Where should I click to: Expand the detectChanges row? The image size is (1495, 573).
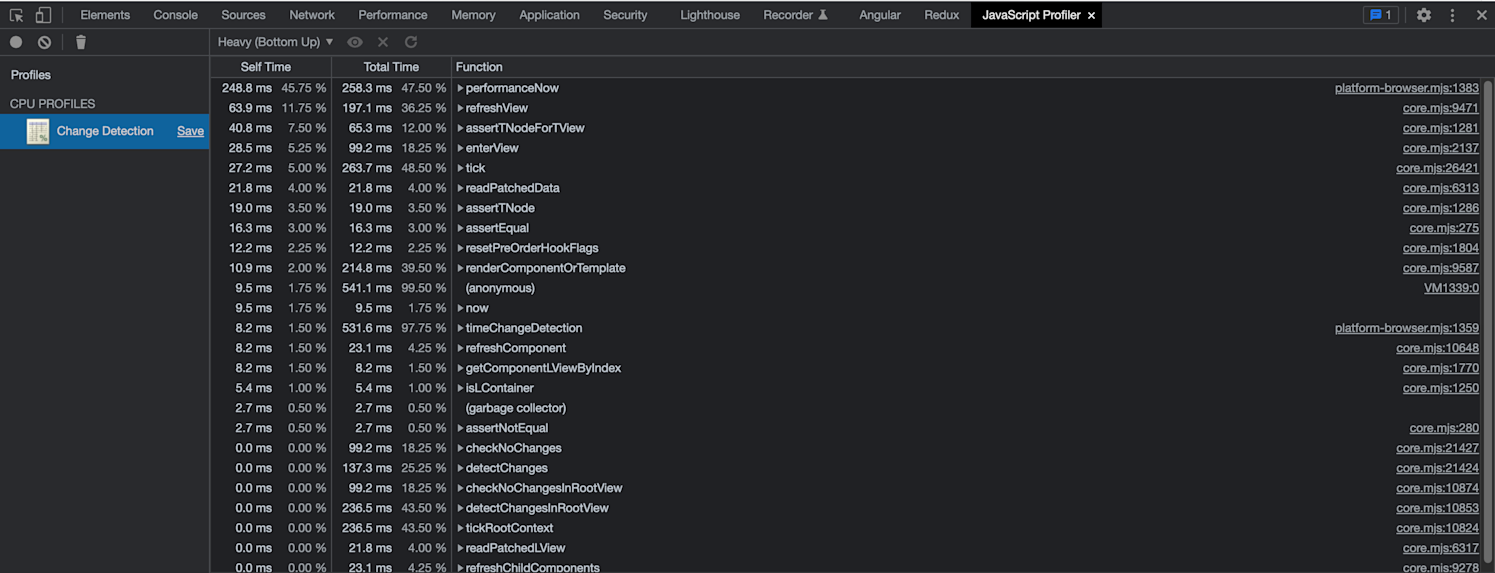coord(460,468)
